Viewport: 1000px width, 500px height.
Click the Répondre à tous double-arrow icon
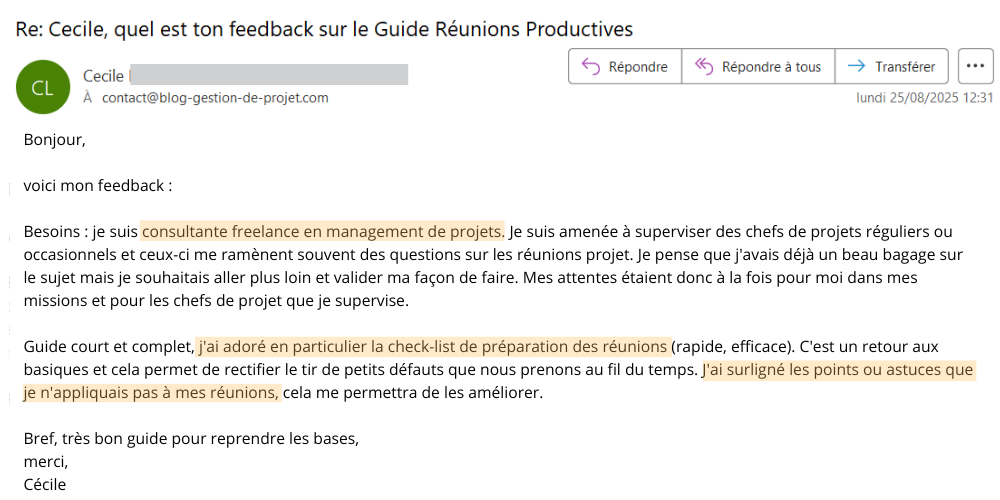[703, 66]
